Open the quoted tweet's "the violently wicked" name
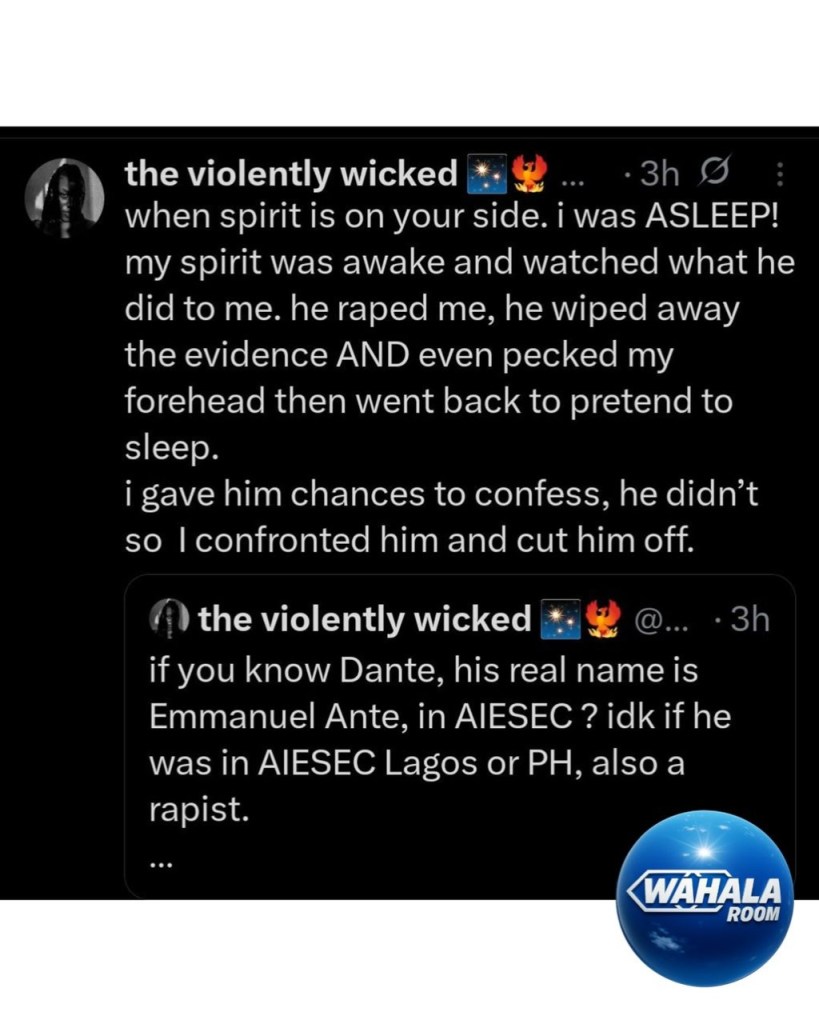Viewport: 819px width, 1024px height. (364, 620)
